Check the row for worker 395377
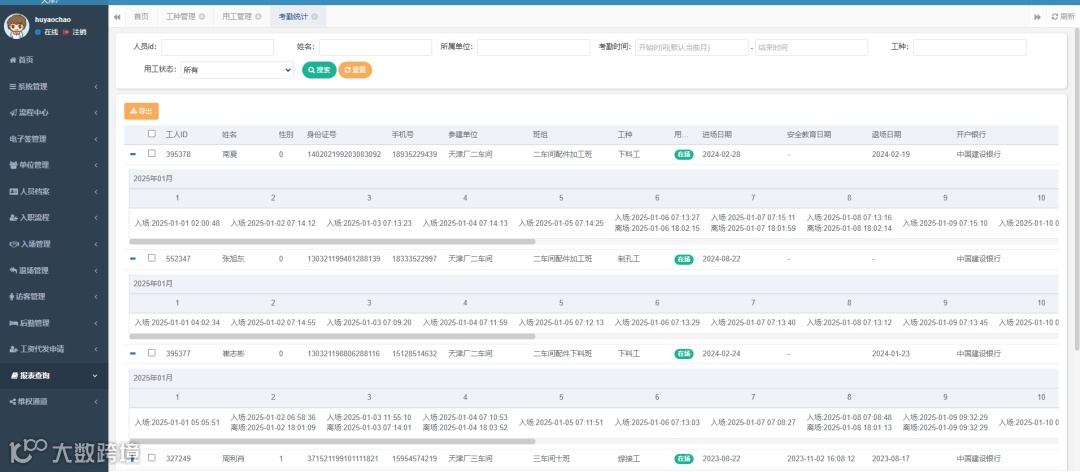The height and width of the screenshot is (472, 1080). (152, 353)
